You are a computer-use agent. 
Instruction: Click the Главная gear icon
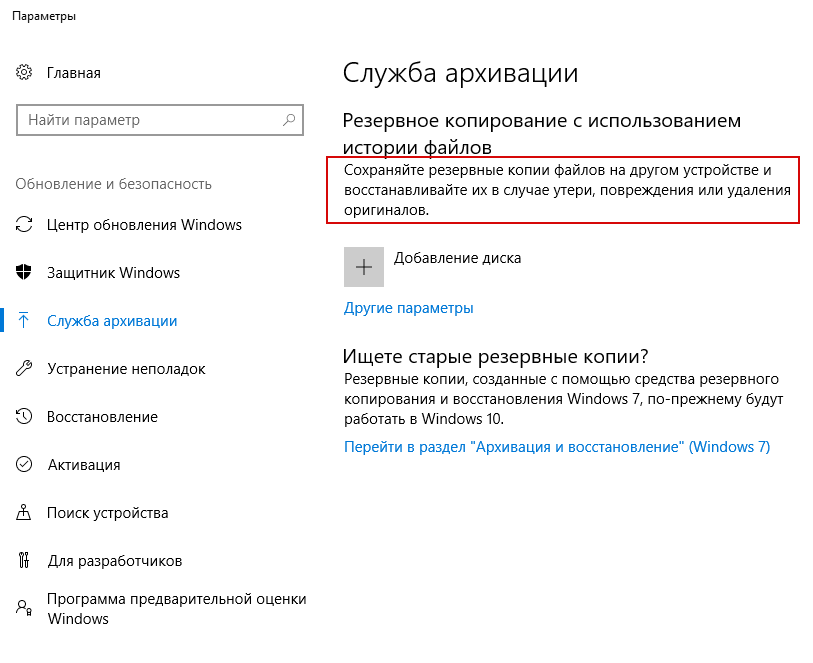point(25,73)
